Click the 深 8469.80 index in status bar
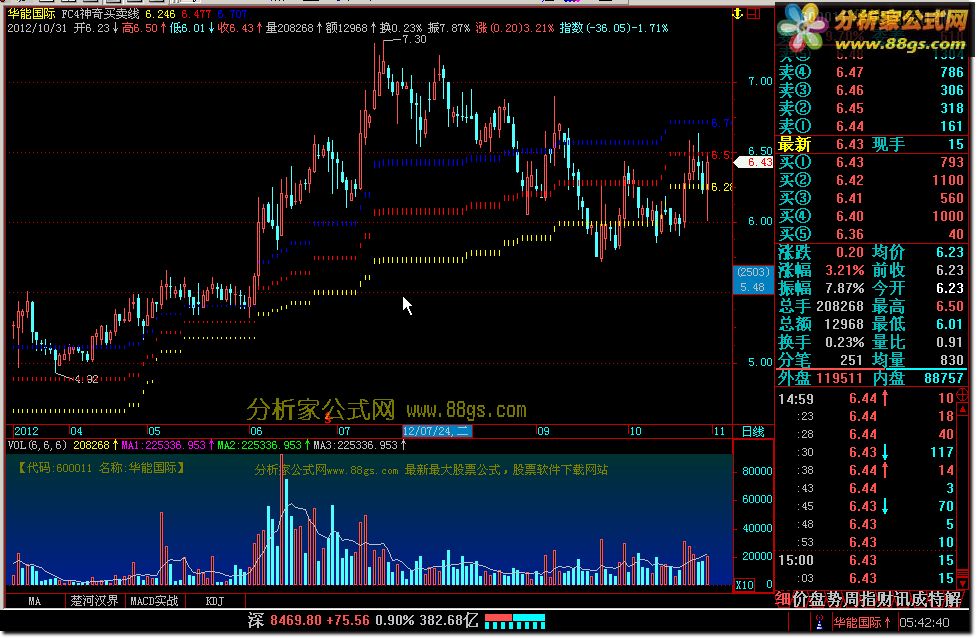The height and width of the screenshot is (638, 977). click(284, 621)
